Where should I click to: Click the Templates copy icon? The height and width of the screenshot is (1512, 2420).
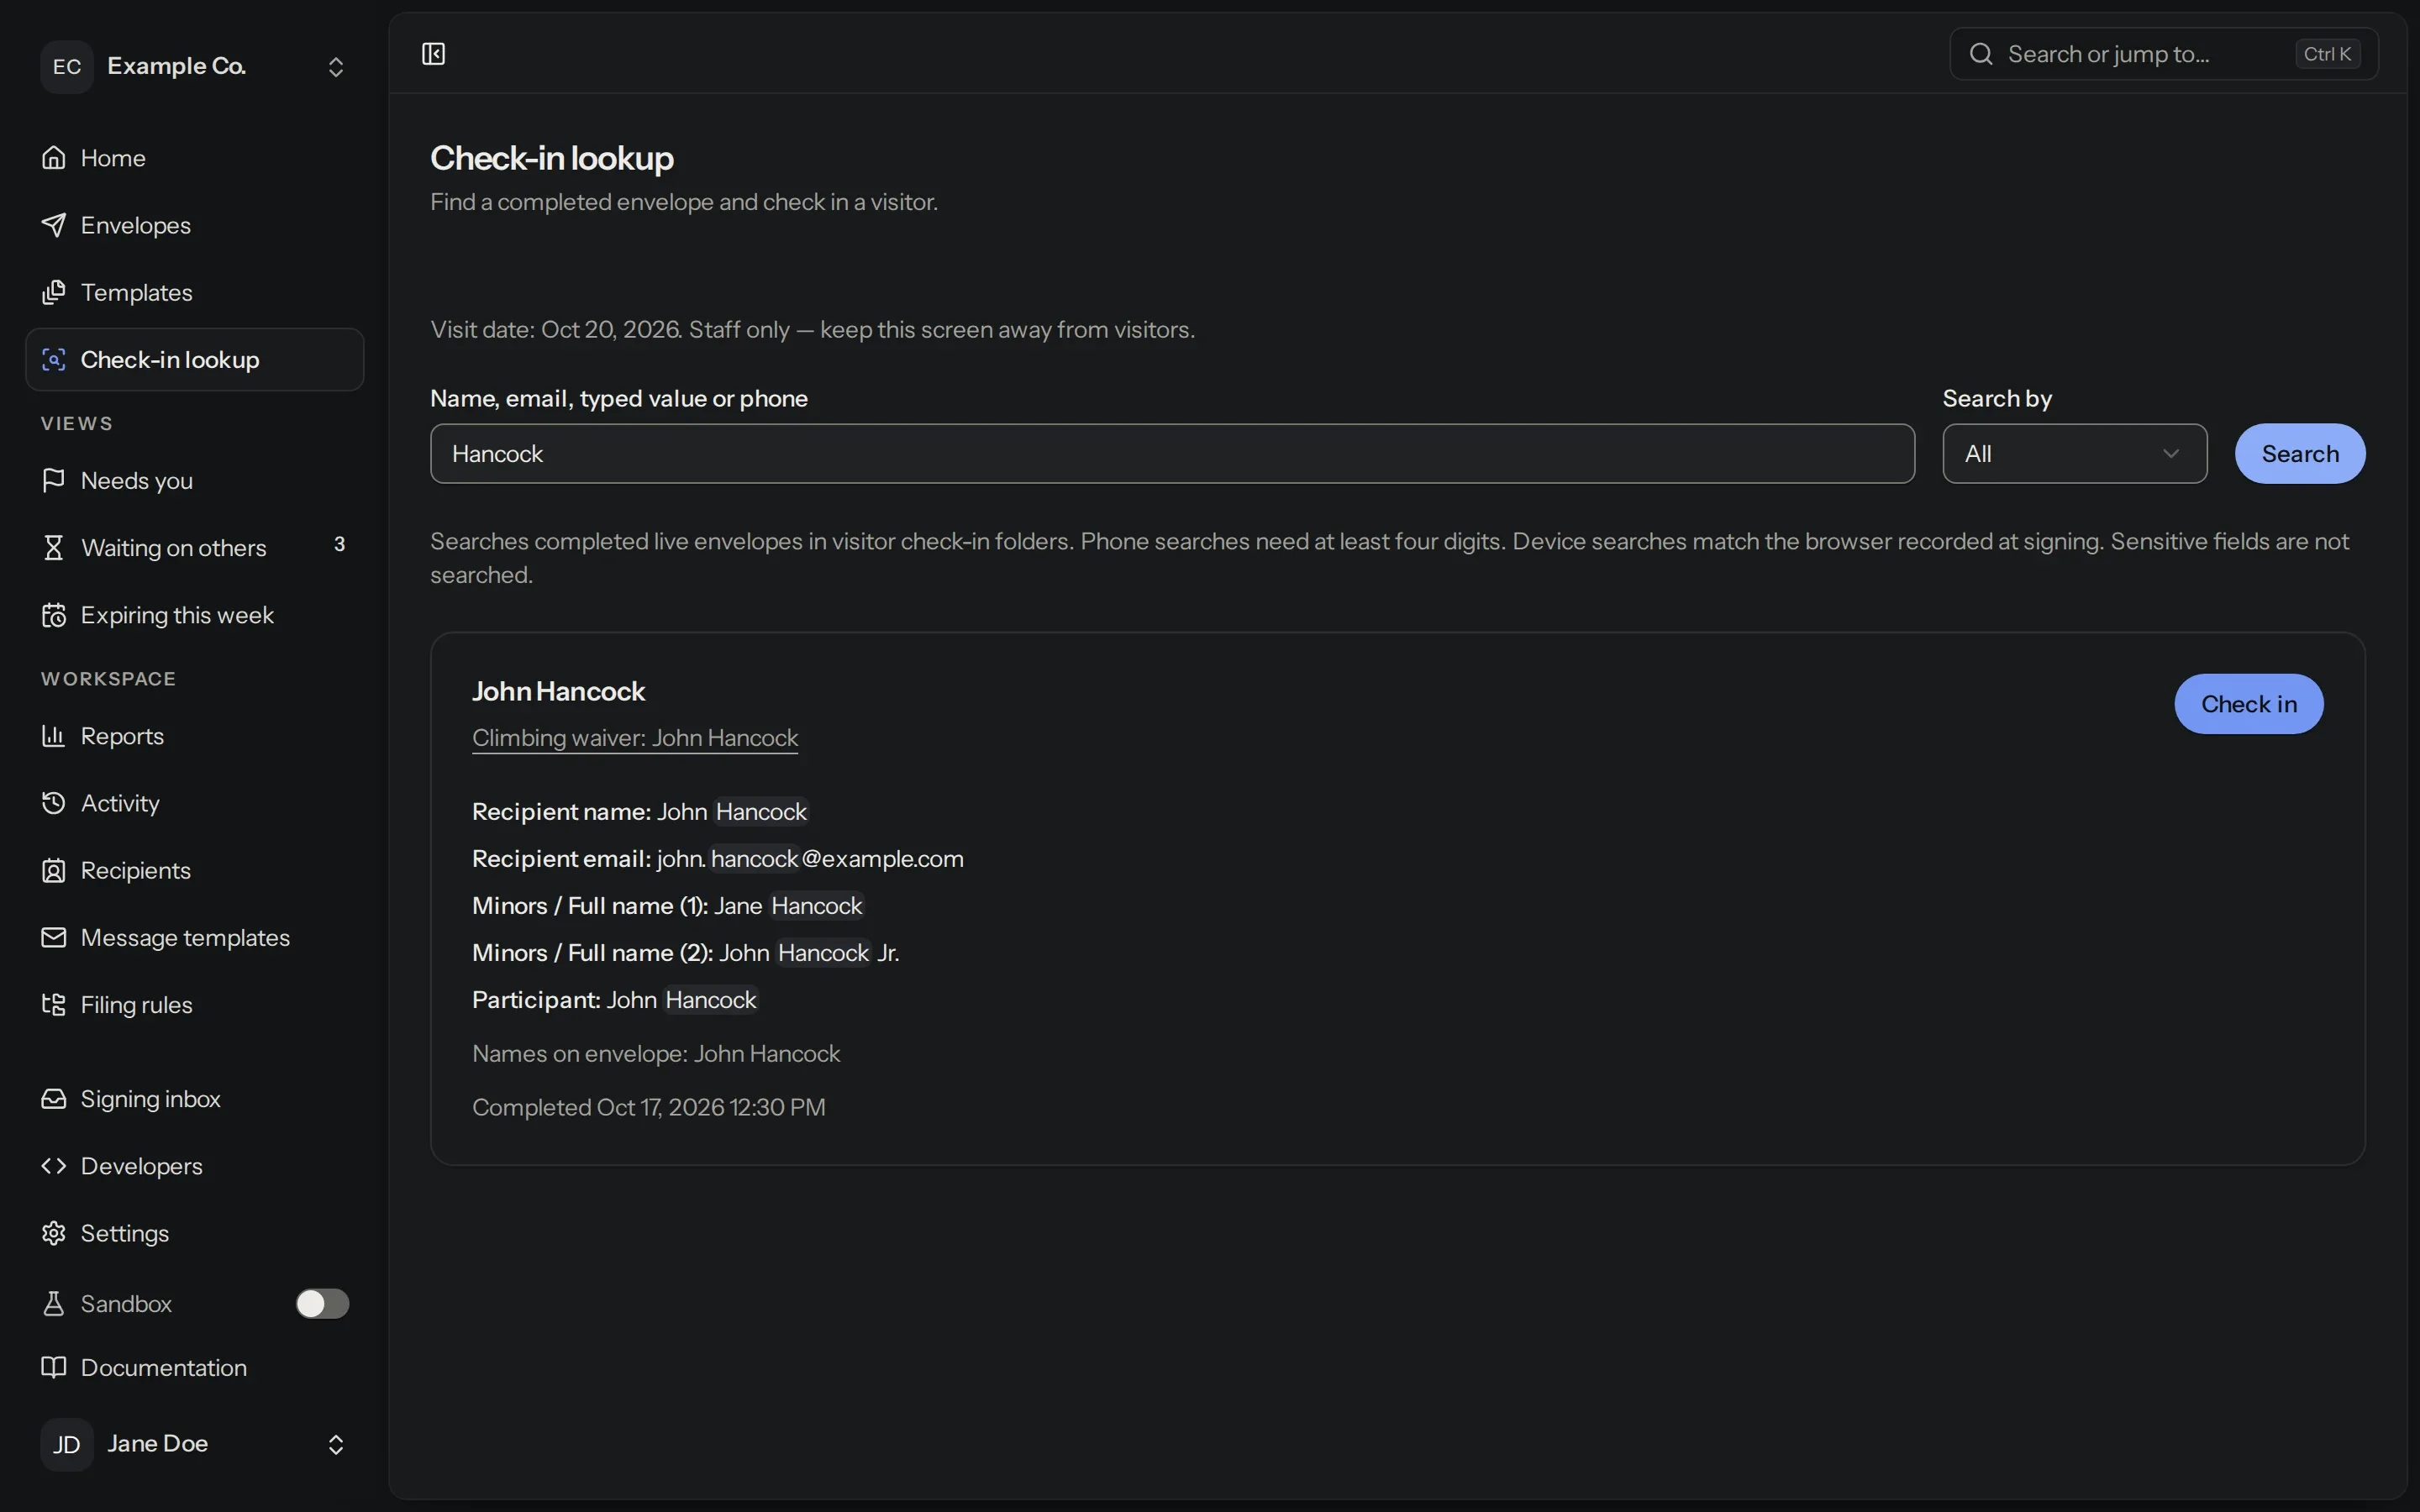[x=54, y=292]
